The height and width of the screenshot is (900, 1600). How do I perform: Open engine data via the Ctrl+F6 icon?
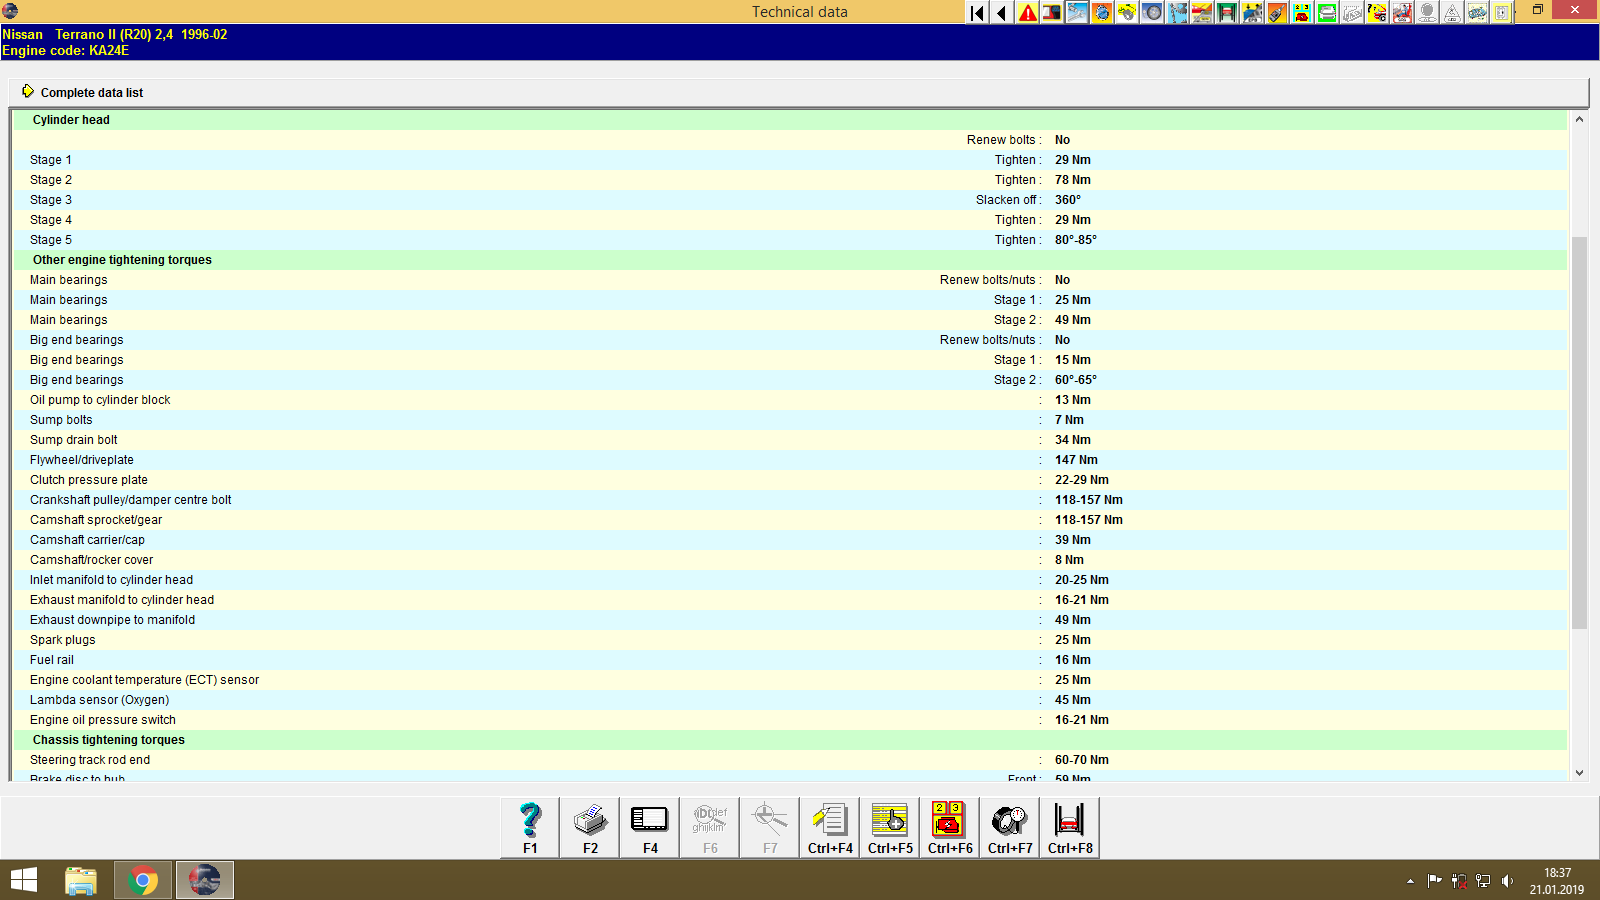(x=949, y=826)
